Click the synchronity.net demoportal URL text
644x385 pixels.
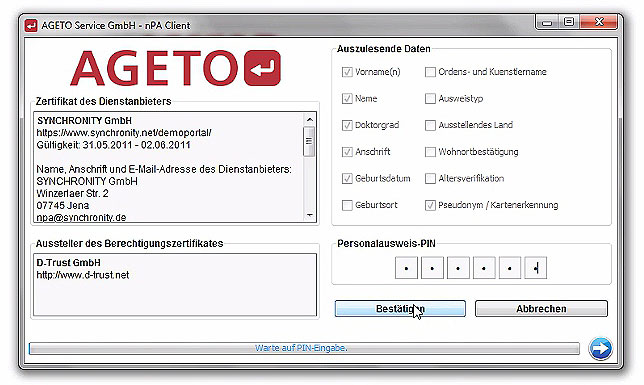124,133
